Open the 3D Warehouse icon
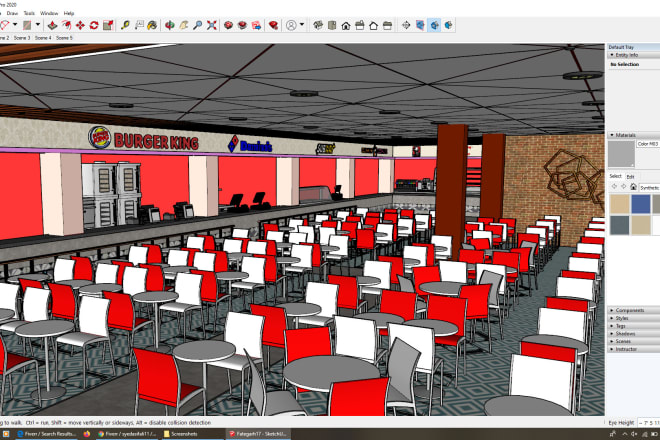 coord(228,25)
